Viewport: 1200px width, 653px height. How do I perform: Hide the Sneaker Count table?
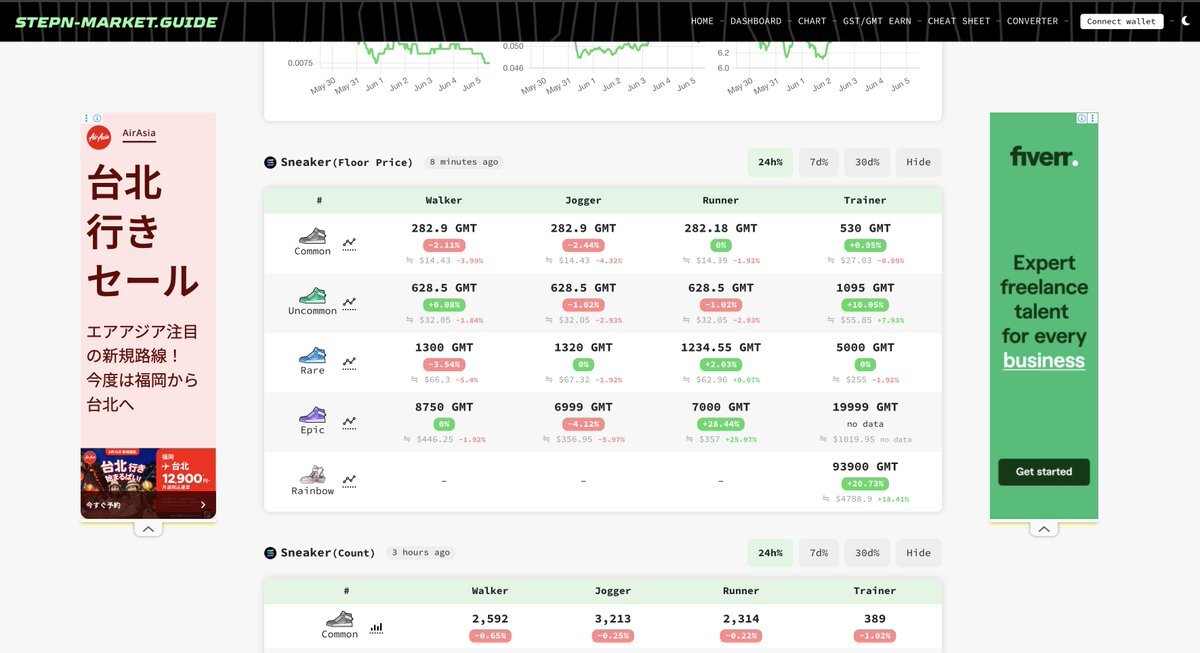point(918,553)
